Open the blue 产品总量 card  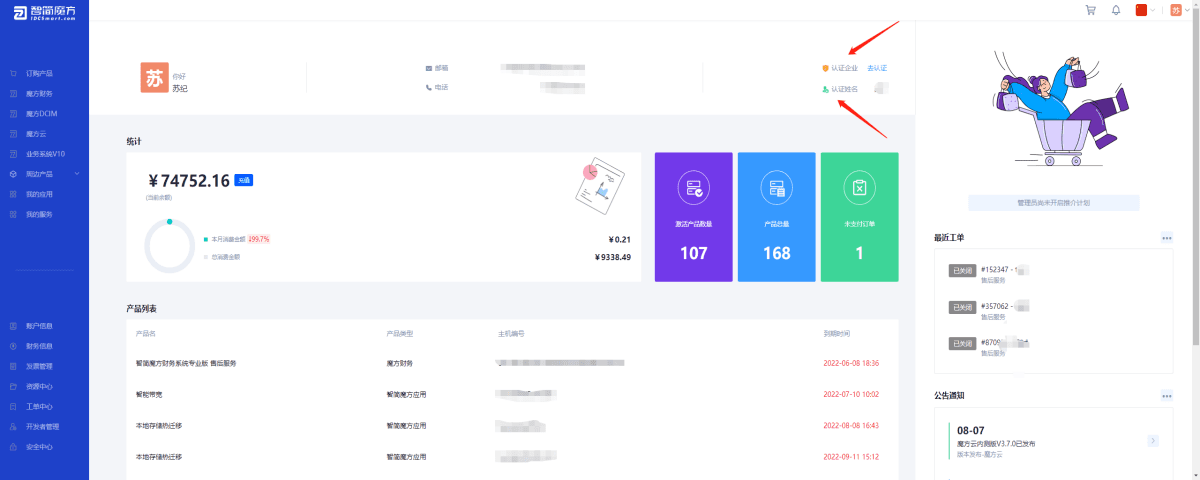click(x=776, y=217)
